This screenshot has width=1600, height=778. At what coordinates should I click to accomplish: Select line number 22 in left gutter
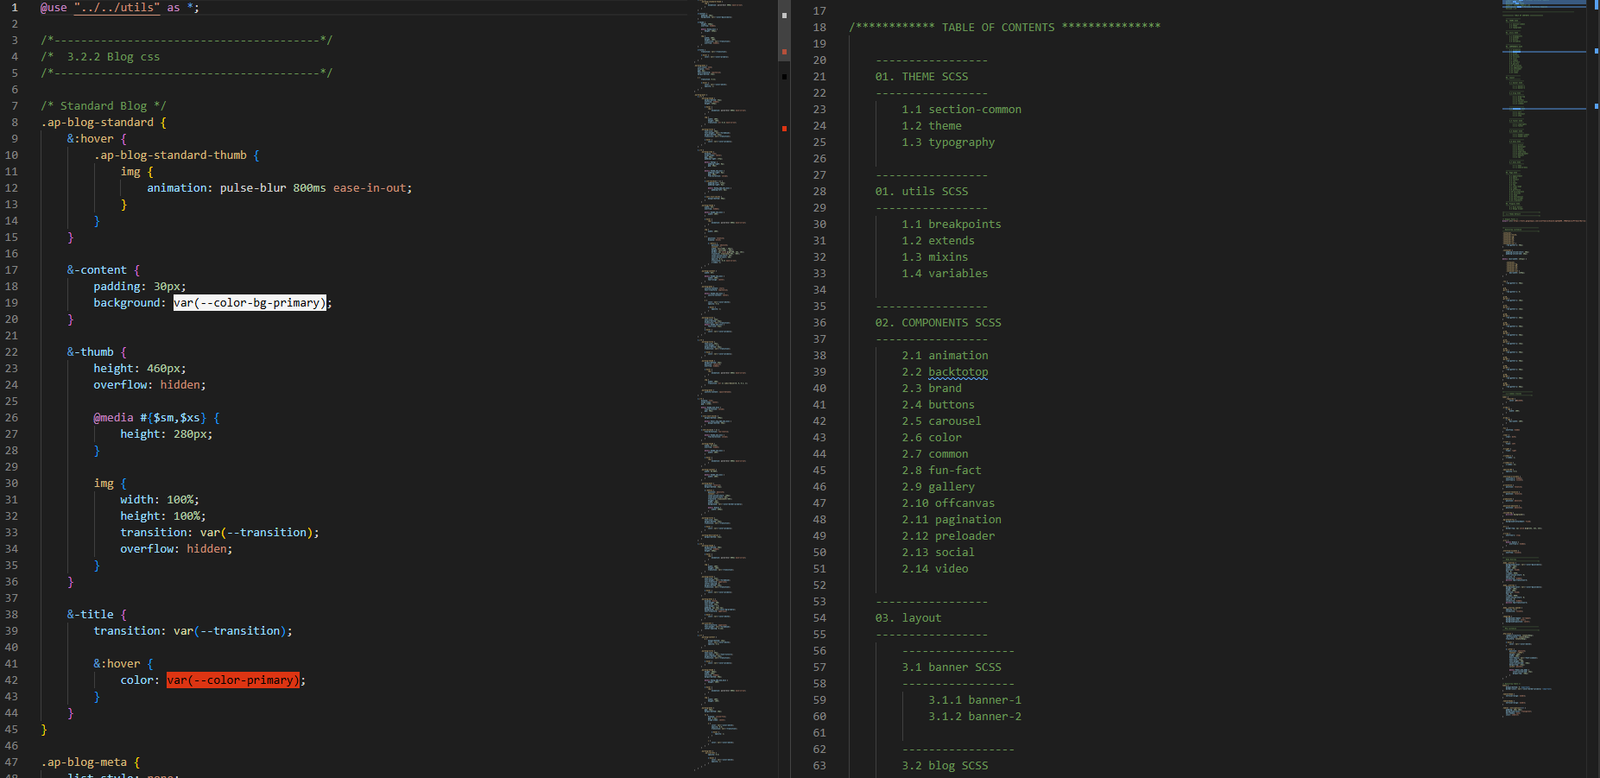click(x=12, y=352)
